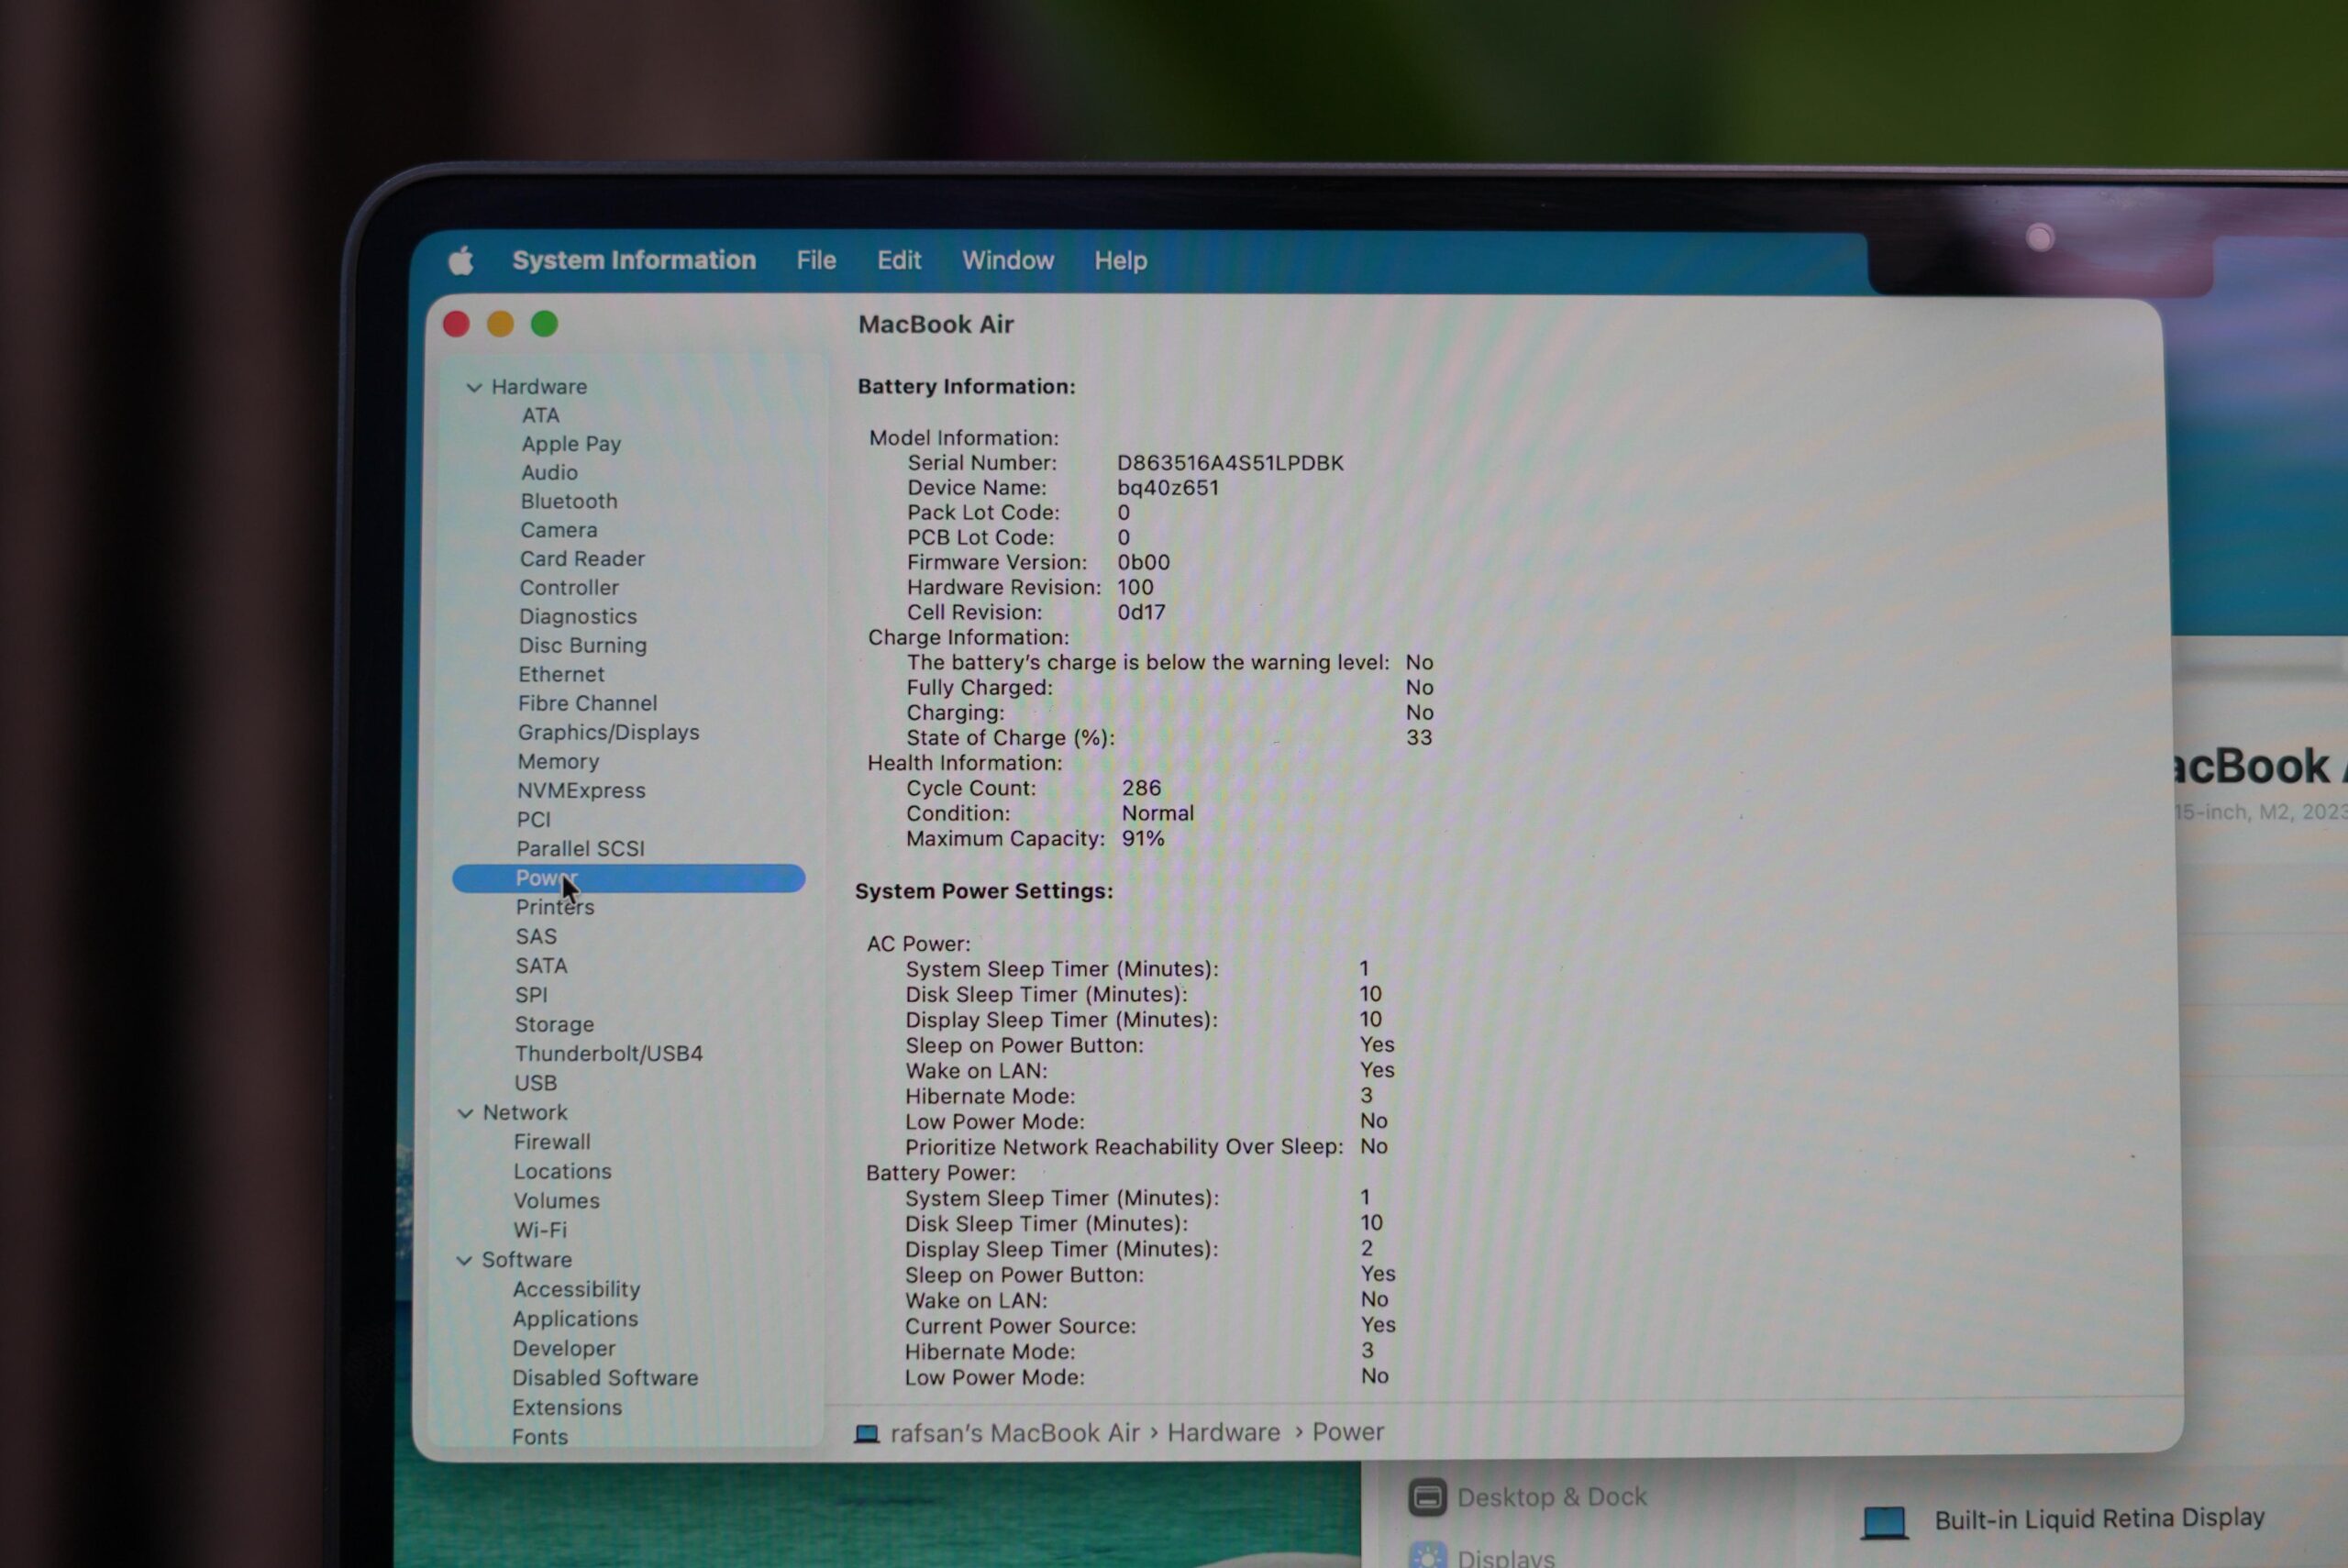Select Printers in the sidebar
The width and height of the screenshot is (2348, 1568).
(555, 907)
